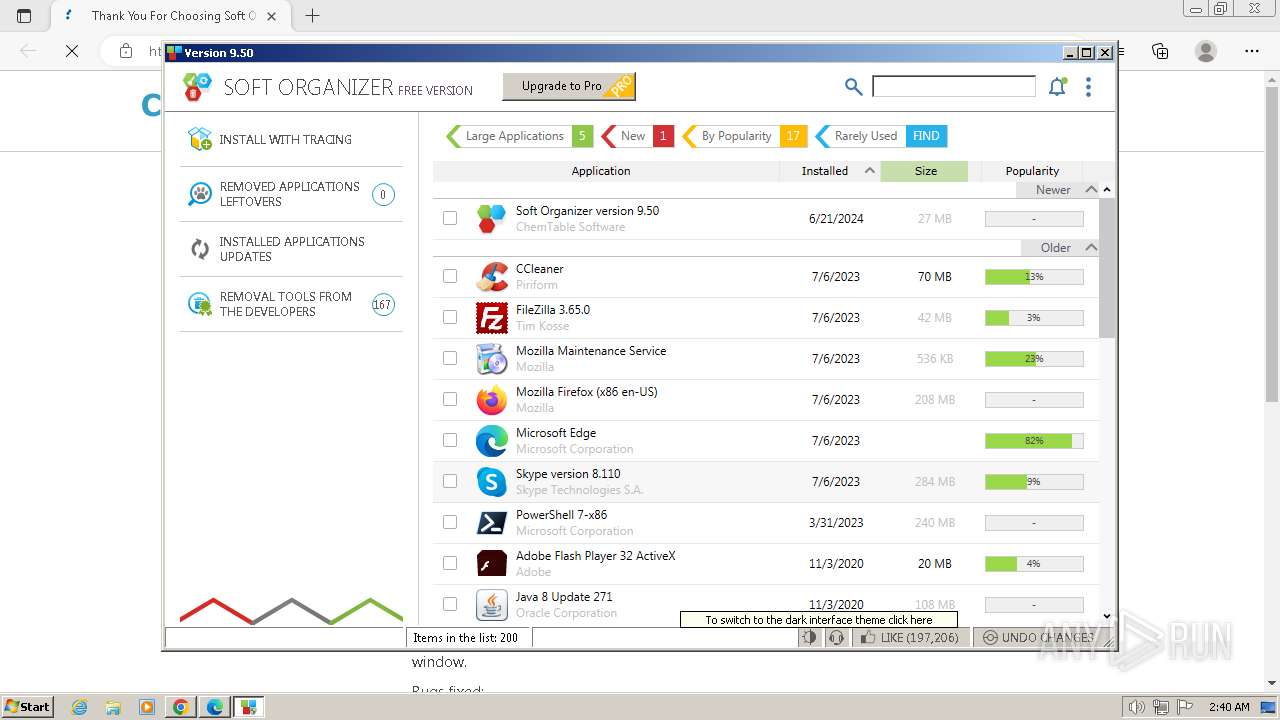
Task: Tick the PowerShell 7-x86 checkbox
Action: 450,522
